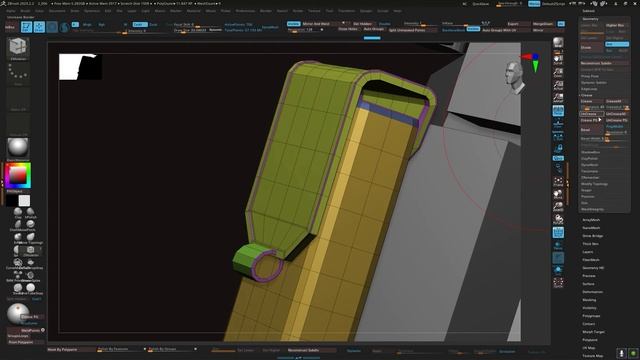Select the white secondary color swatch

coord(24,201)
